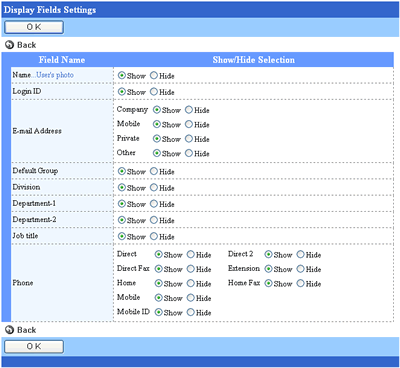Click the Default Group field label
Viewport: 400px width, 368px height.
pyautogui.click(x=35, y=171)
